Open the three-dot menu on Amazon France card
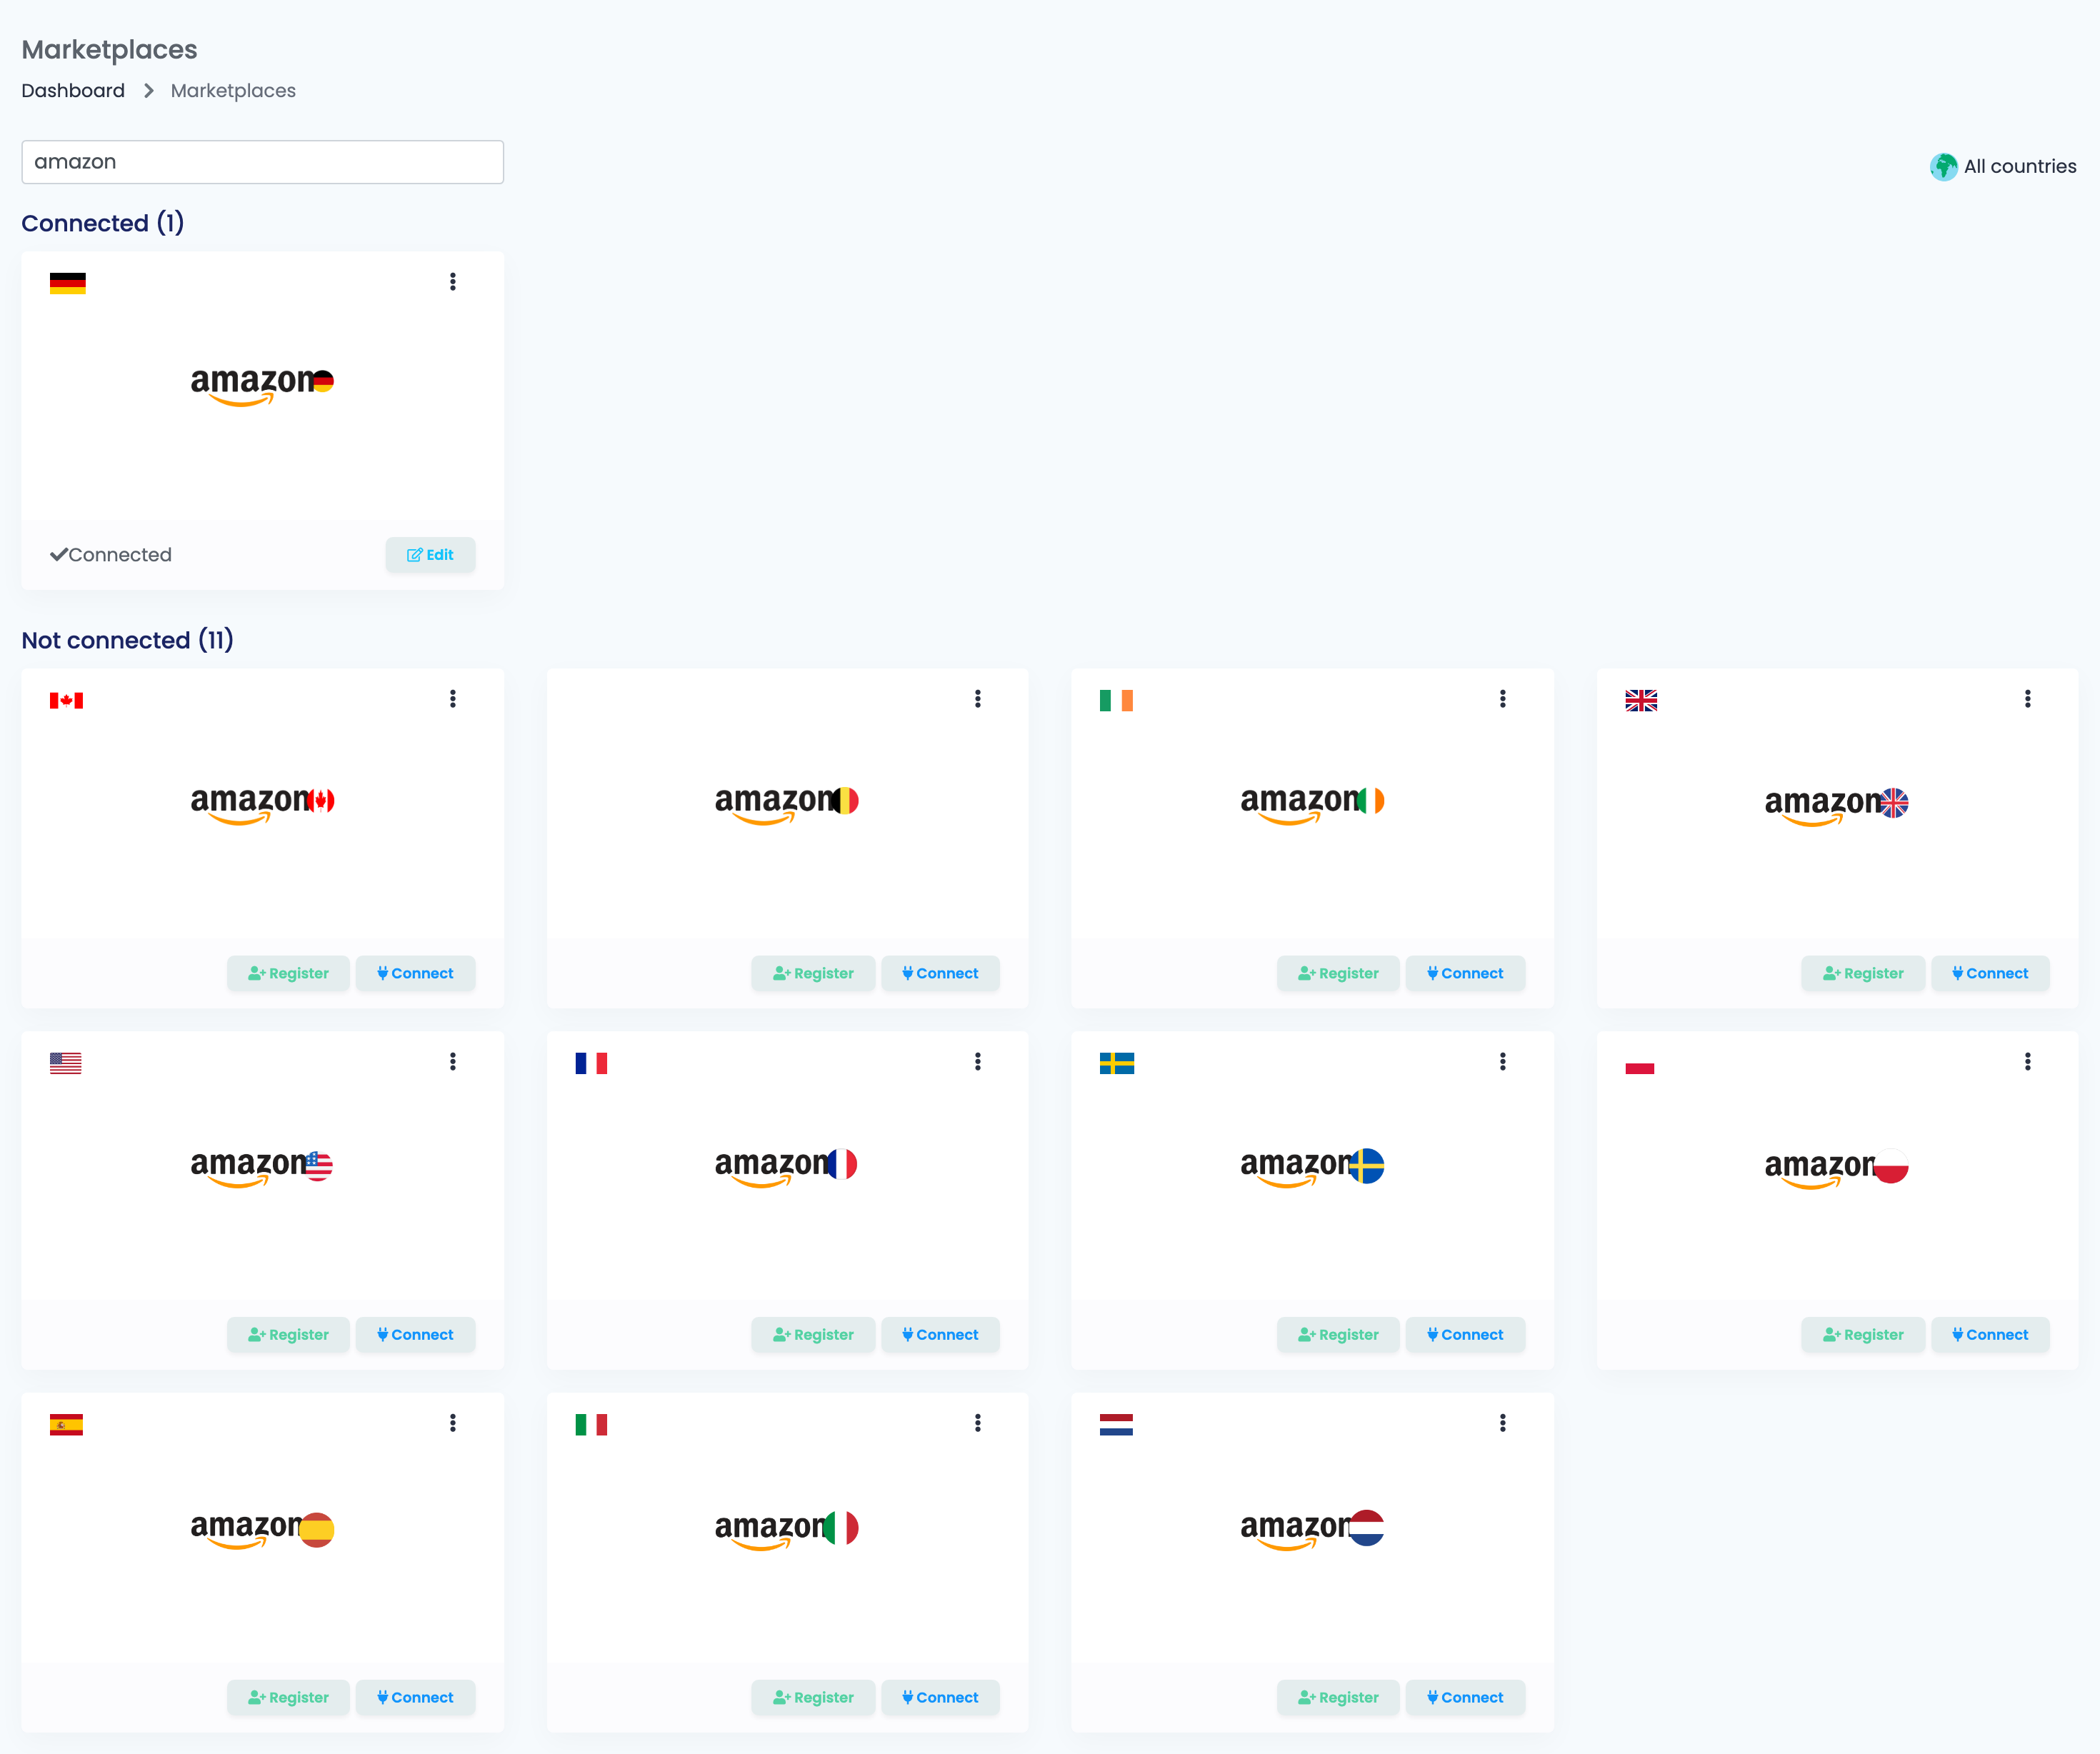Viewport: 2100px width, 1754px height. 978,1061
